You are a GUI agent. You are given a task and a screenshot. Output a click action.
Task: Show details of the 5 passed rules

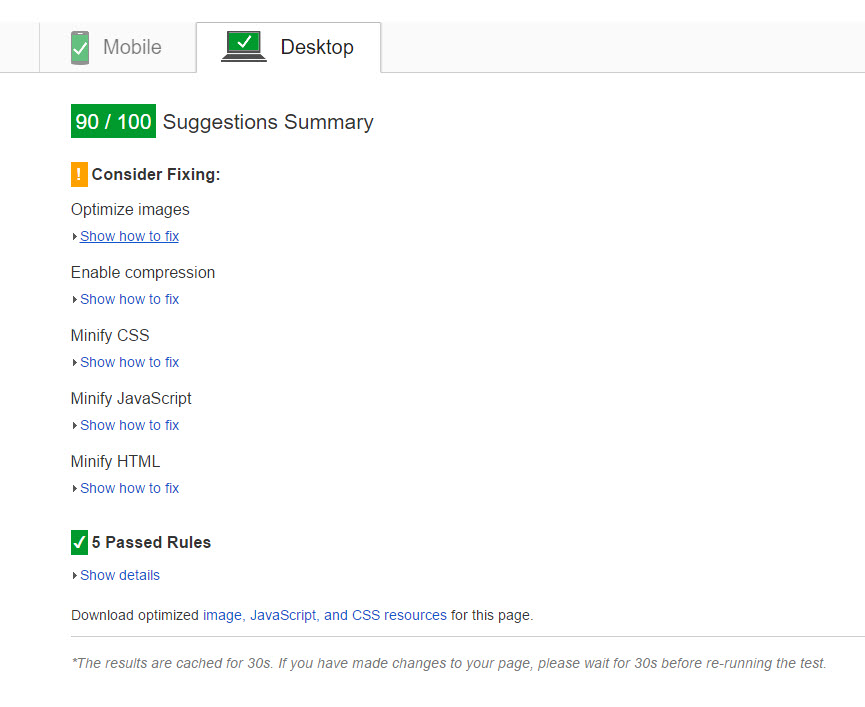point(120,575)
